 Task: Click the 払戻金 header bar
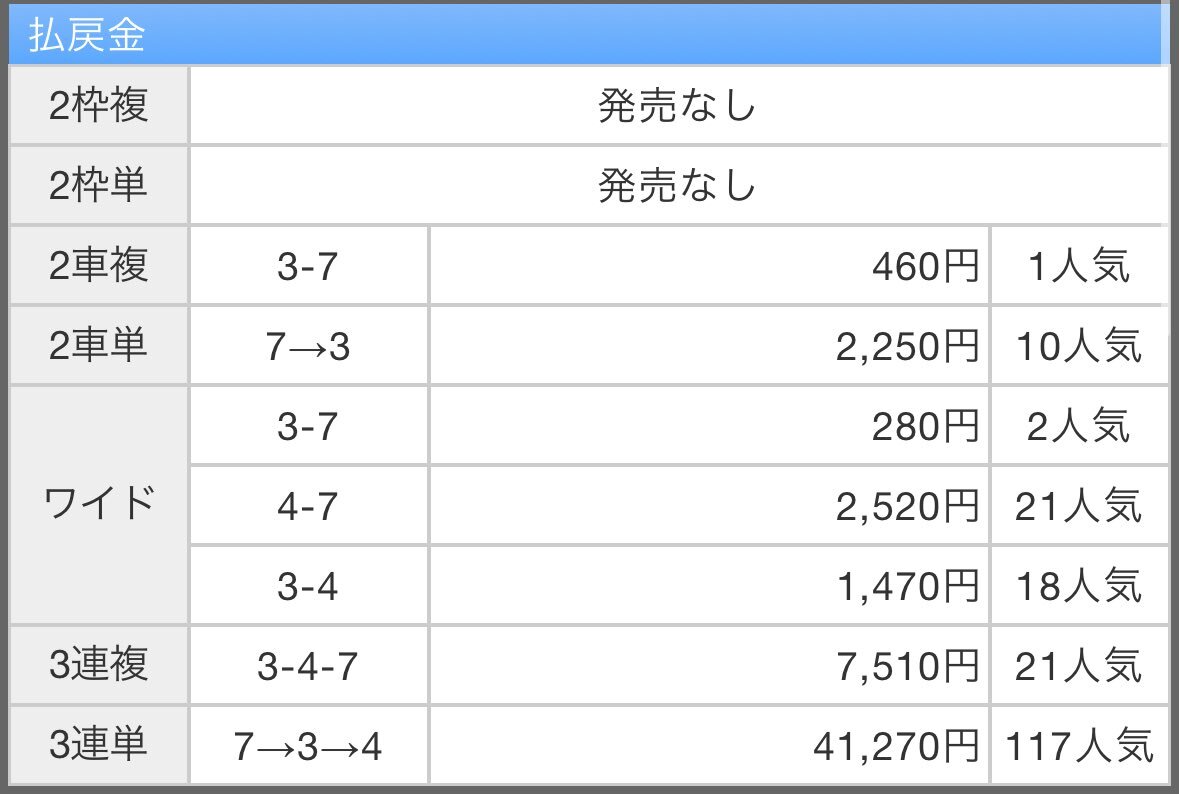pos(586,34)
